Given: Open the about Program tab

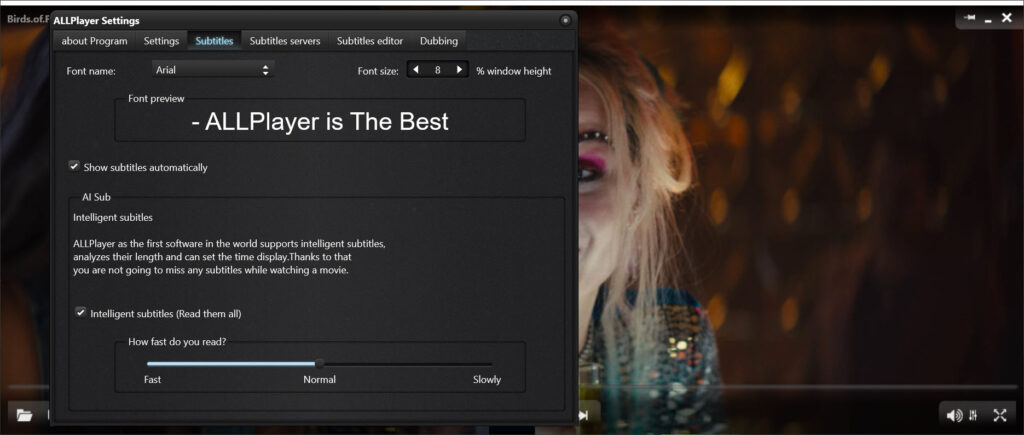Looking at the screenshot, I should click(x=95, y=40).
